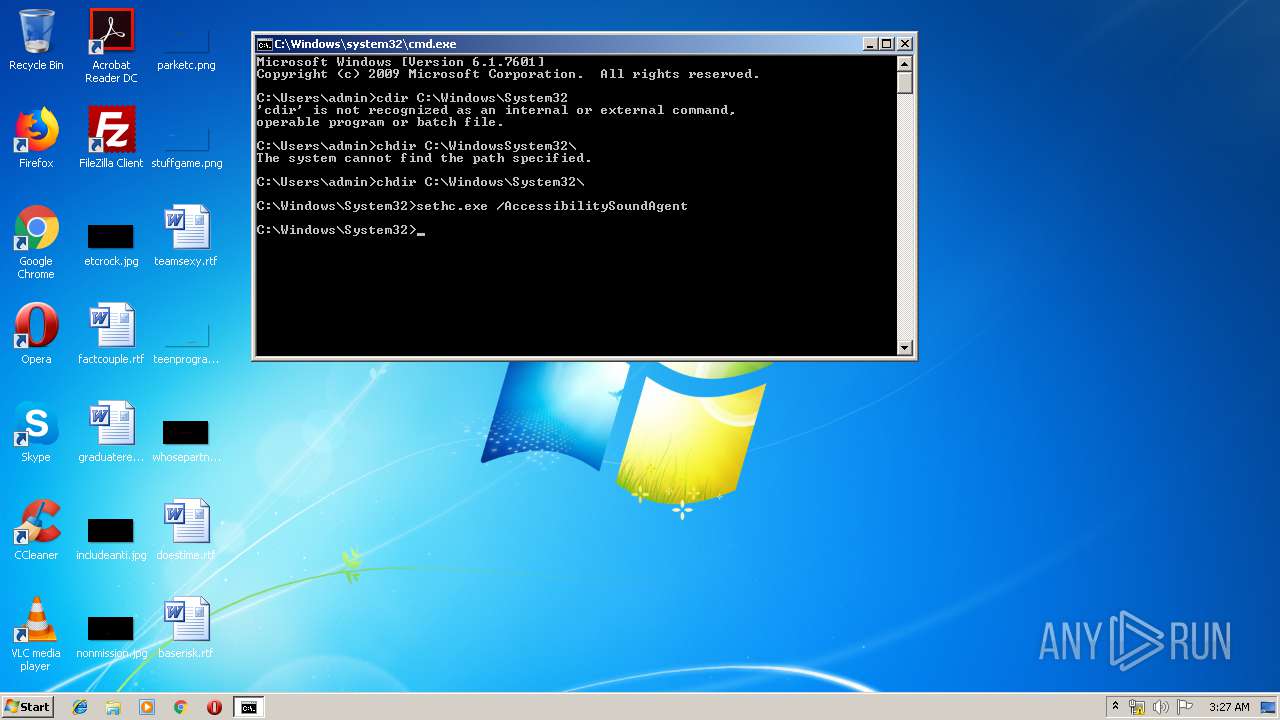Launch Internet Explorer from taskbar
Viewport: 1280px width, 720px height.
tap(80, 707)
